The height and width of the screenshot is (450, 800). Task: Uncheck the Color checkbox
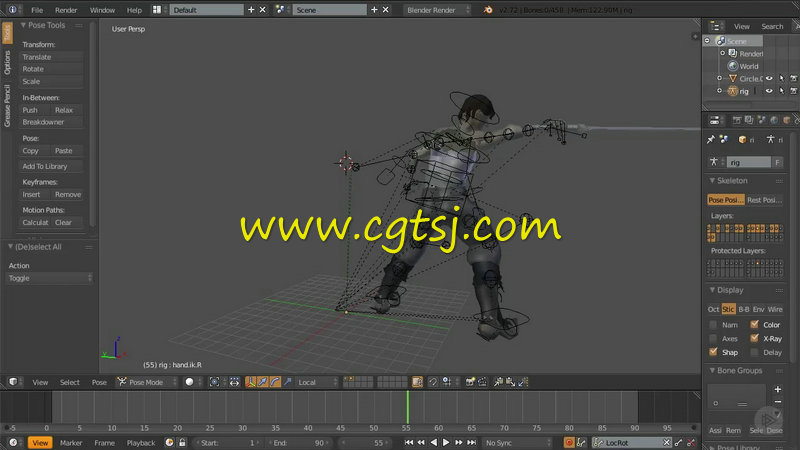coord(754,324)
